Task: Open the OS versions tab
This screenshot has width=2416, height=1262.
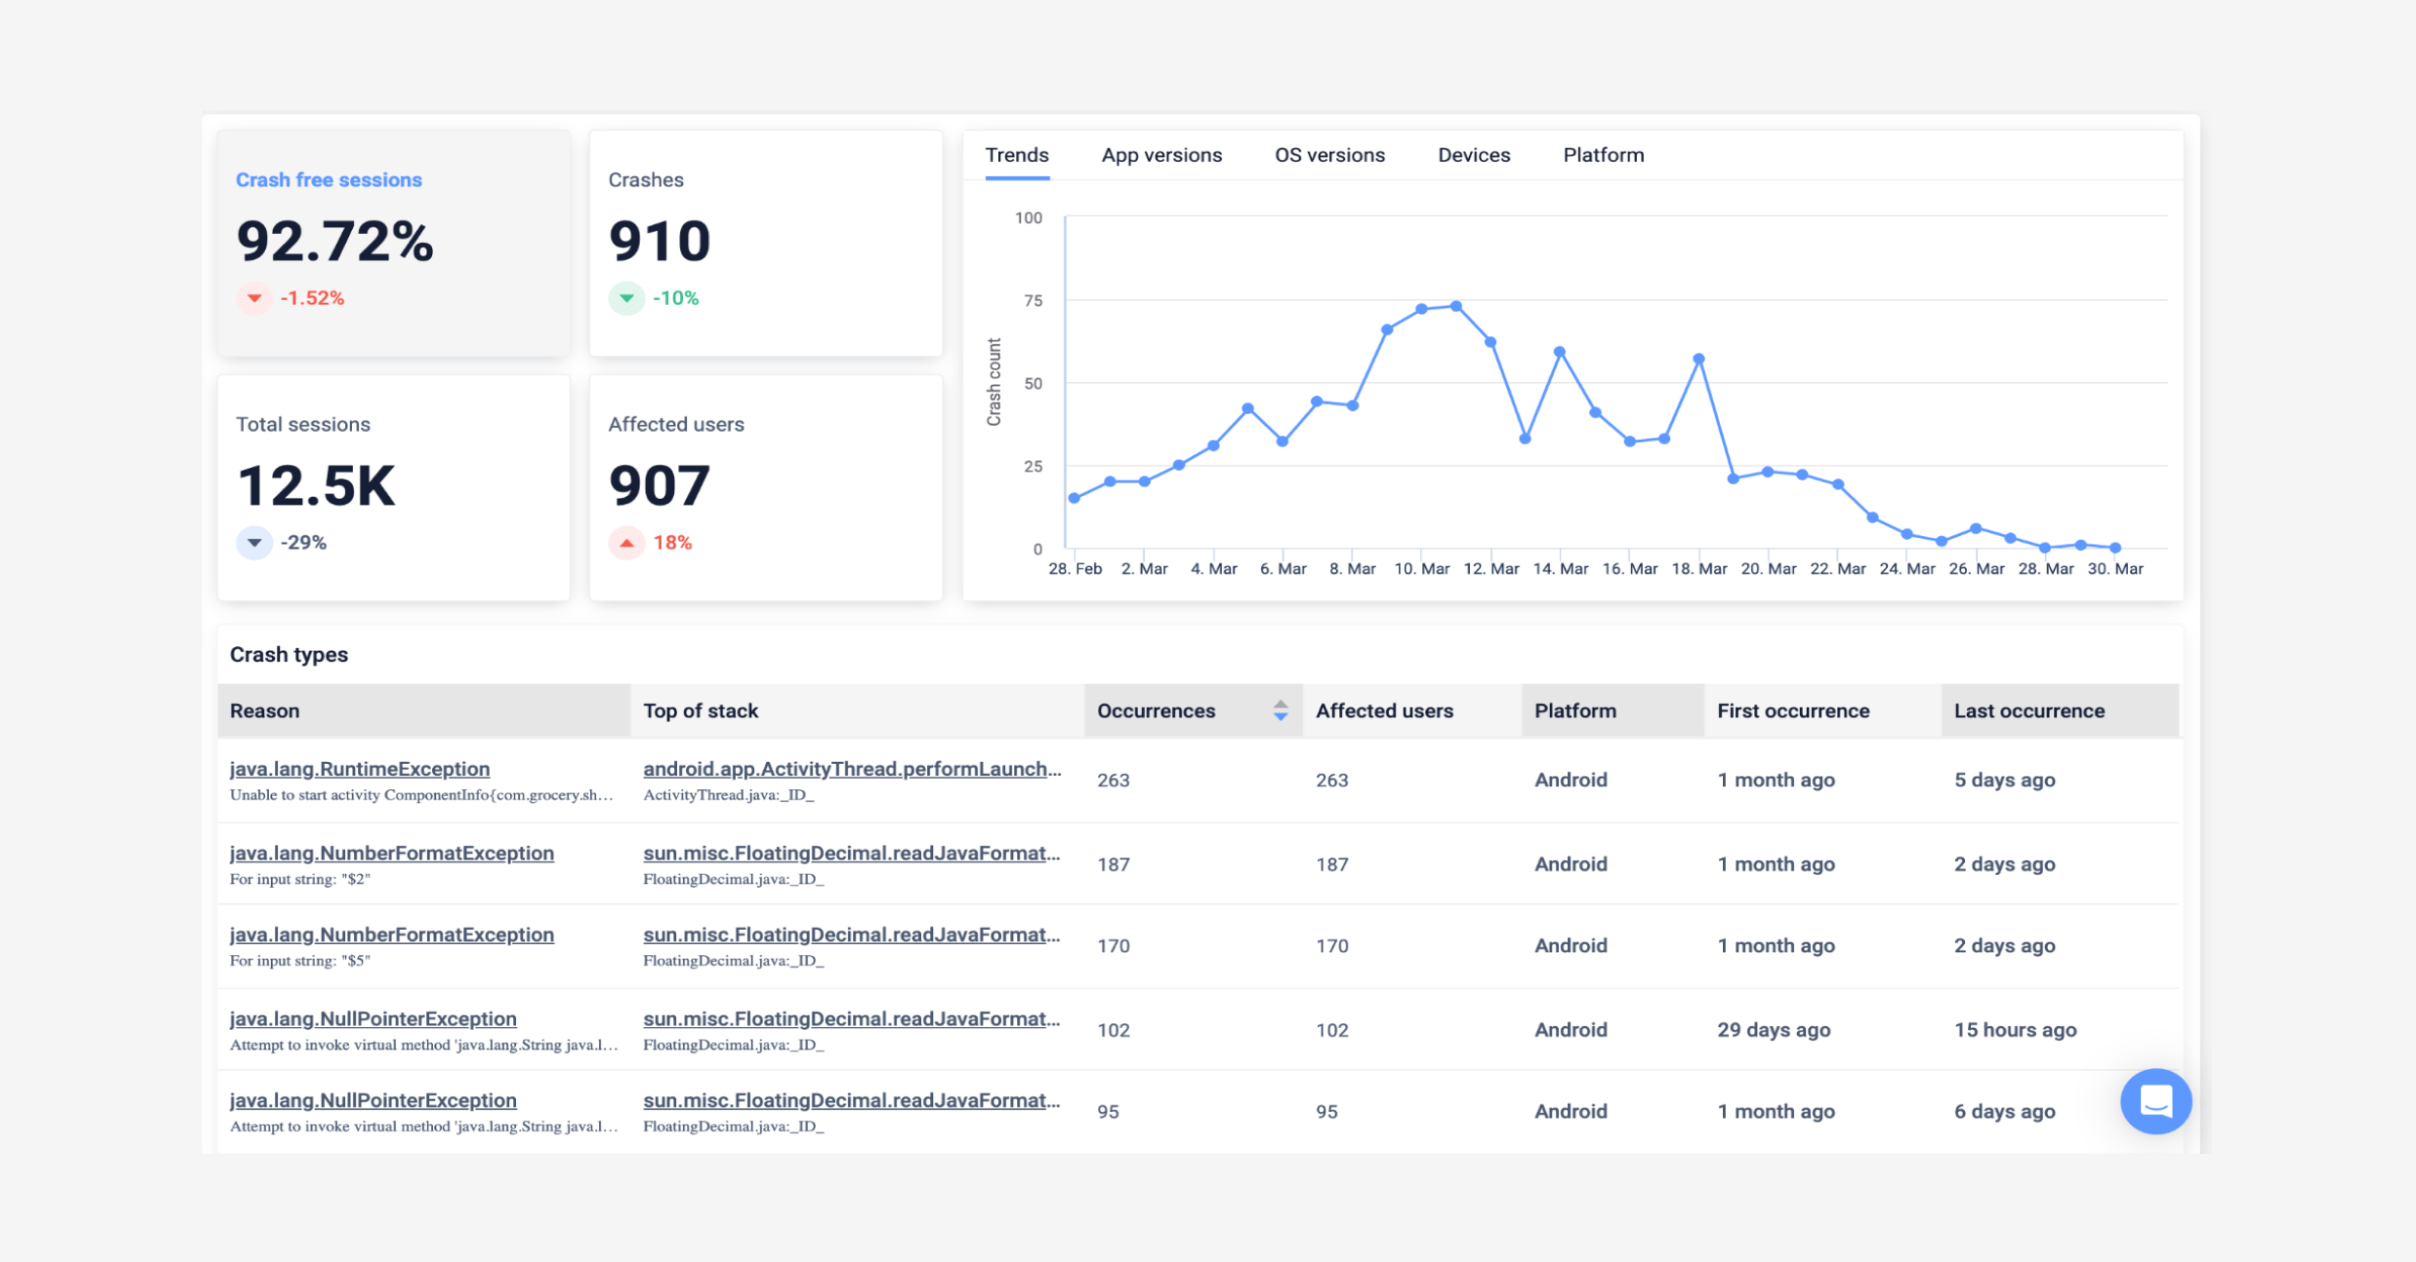Action: 1329,155
